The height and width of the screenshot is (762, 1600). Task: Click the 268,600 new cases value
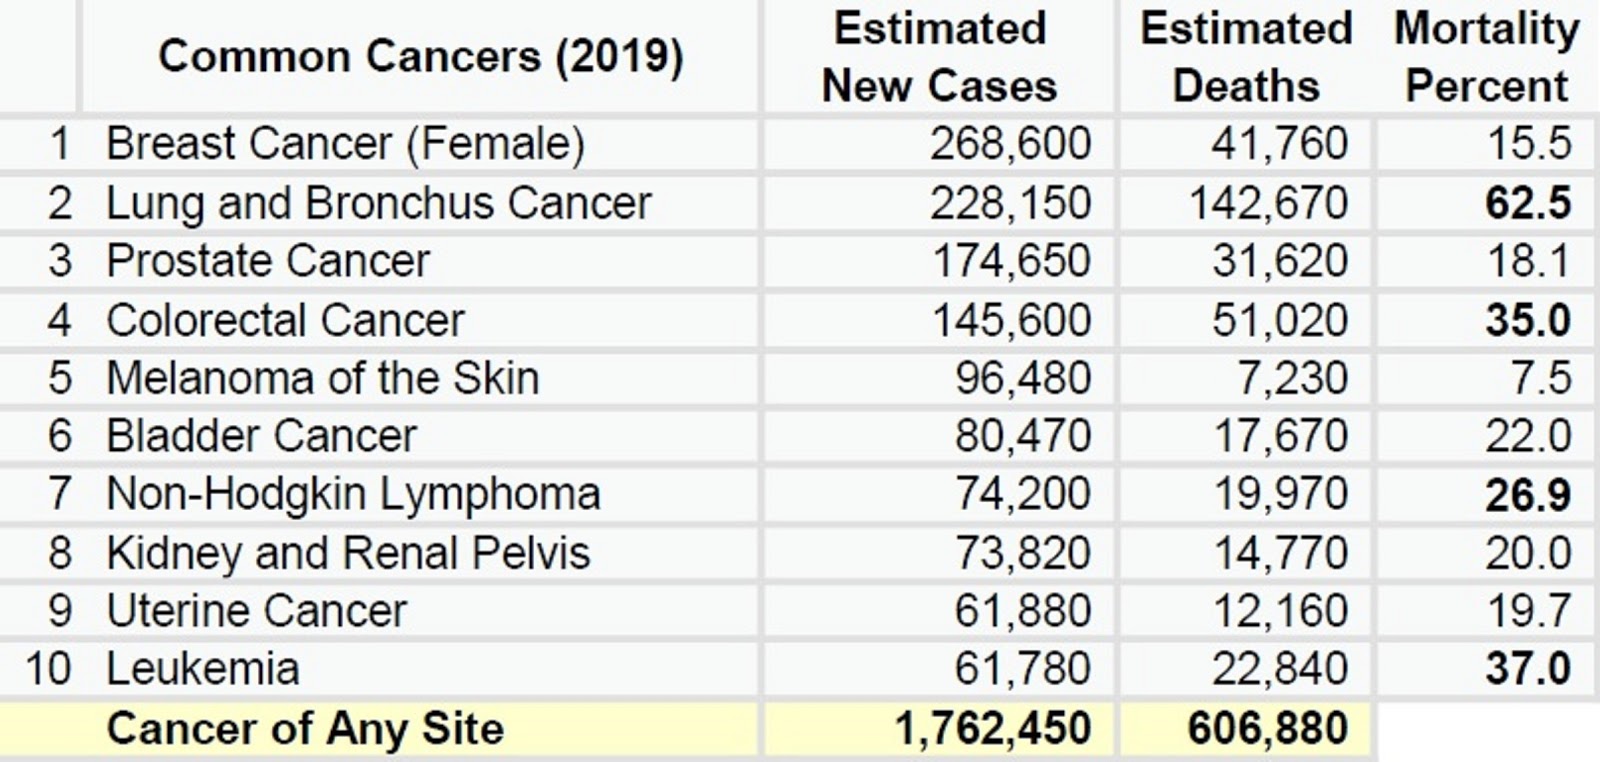click(1010, 144)
